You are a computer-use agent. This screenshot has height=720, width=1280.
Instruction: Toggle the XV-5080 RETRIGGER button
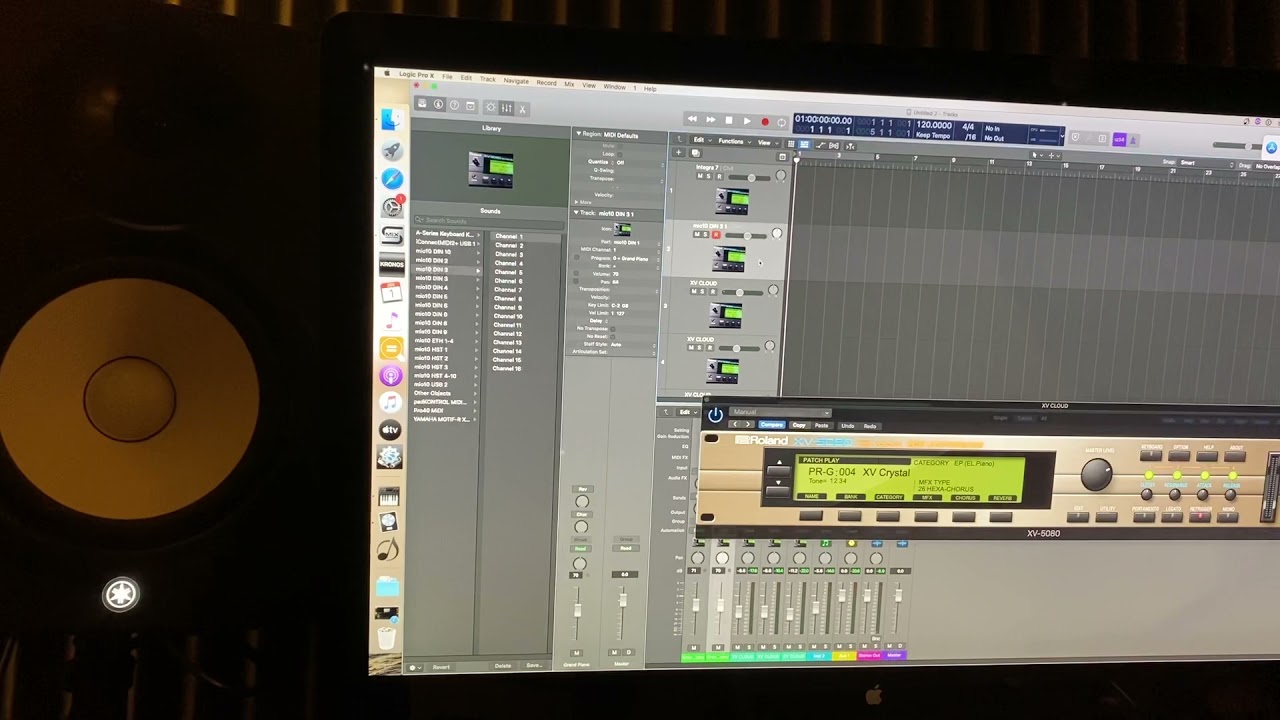(1200, 517)
